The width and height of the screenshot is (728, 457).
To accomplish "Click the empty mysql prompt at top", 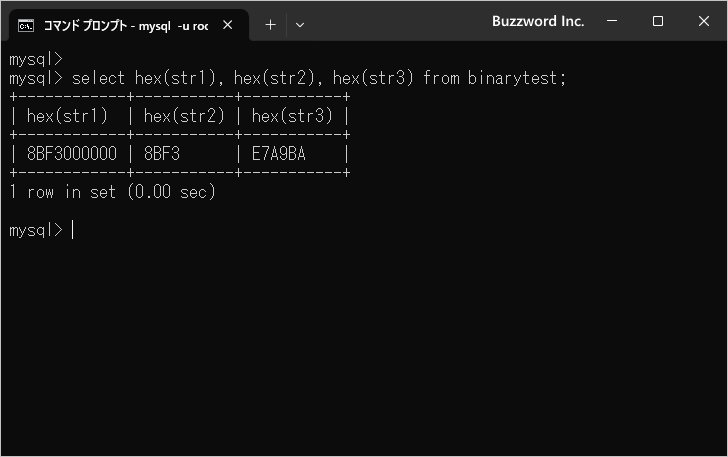I will pyautogui.click(x=36, y=59).
